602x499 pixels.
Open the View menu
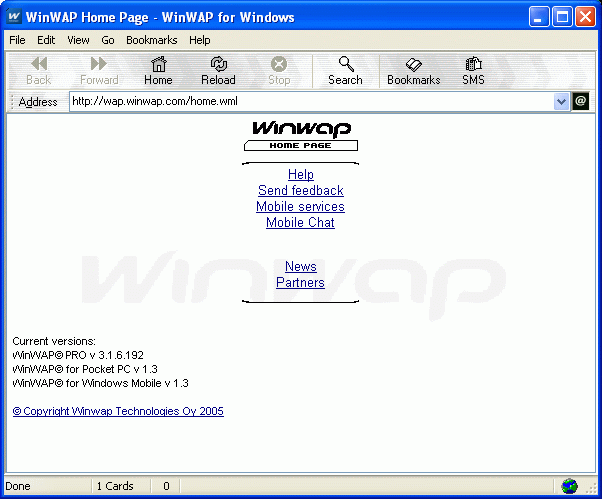click(x=78, y=40)
